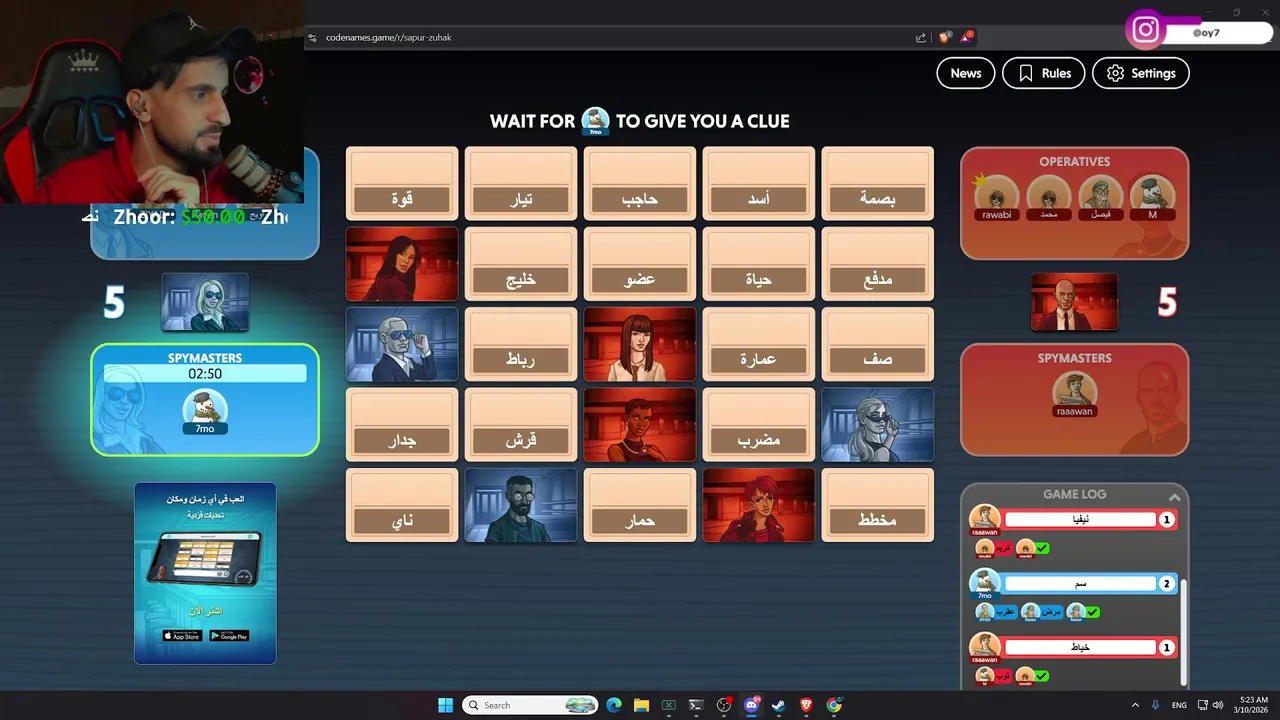Viewport: 1280px width, 720px height.
Task: Open Google Chrome from the taskbar
Action: pos(834,705)
